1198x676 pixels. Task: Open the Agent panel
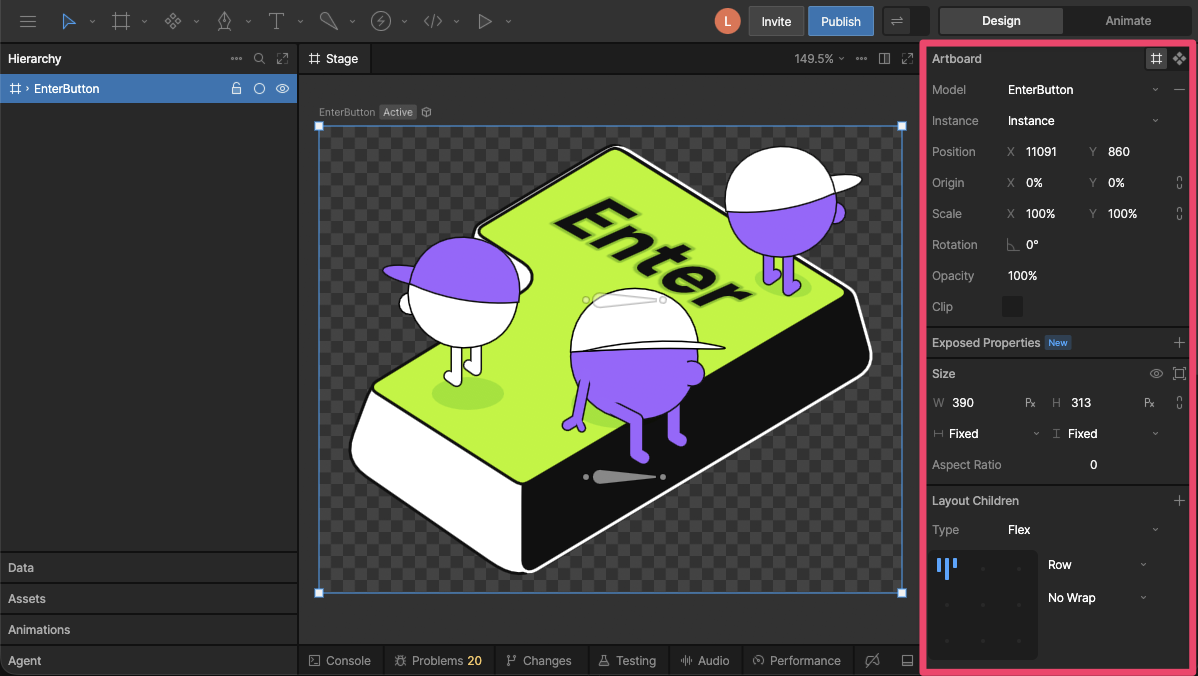149,661
